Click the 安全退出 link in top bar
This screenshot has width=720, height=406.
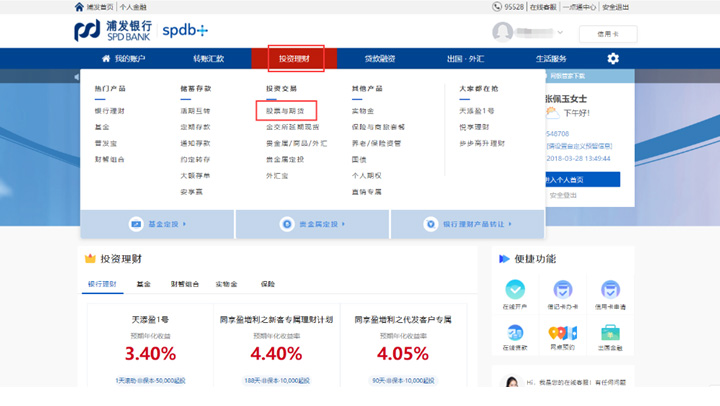pos(617,6)
